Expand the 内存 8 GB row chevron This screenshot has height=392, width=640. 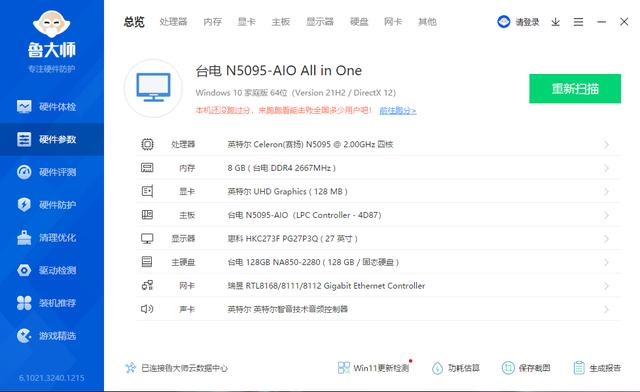coord(607,168)
